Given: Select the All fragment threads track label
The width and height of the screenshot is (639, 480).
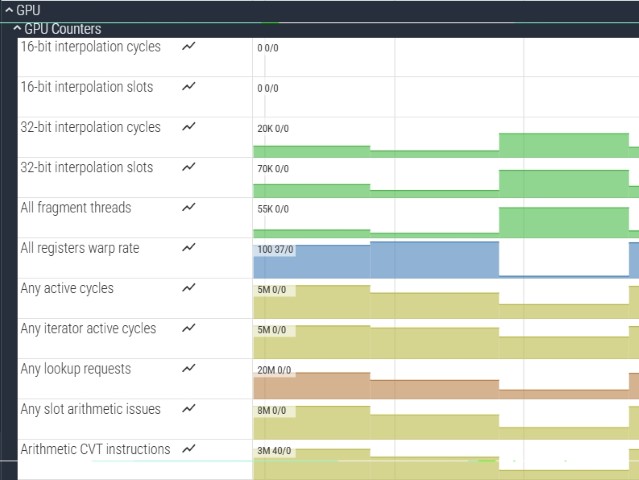Looking at the screenshot, I should [76, 208].
